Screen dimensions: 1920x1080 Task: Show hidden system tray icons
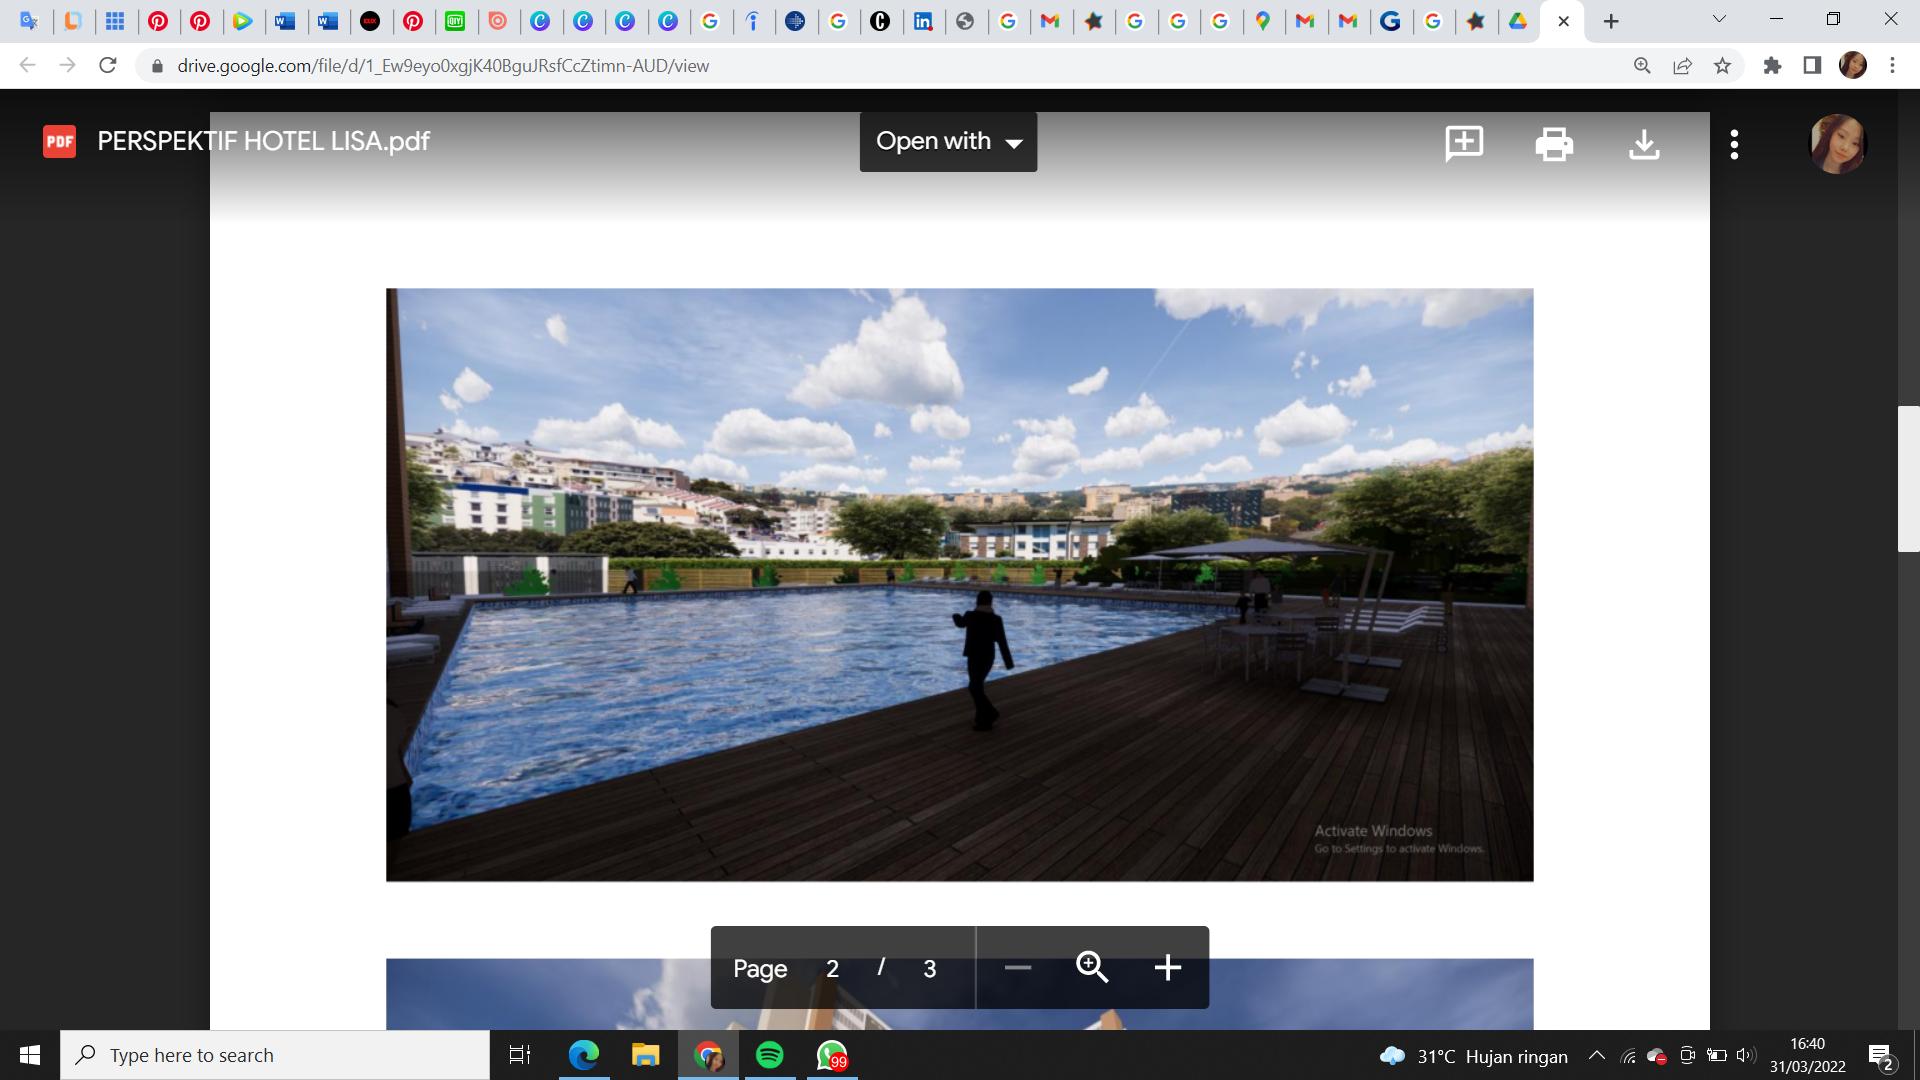[x=1597, y=1056]
